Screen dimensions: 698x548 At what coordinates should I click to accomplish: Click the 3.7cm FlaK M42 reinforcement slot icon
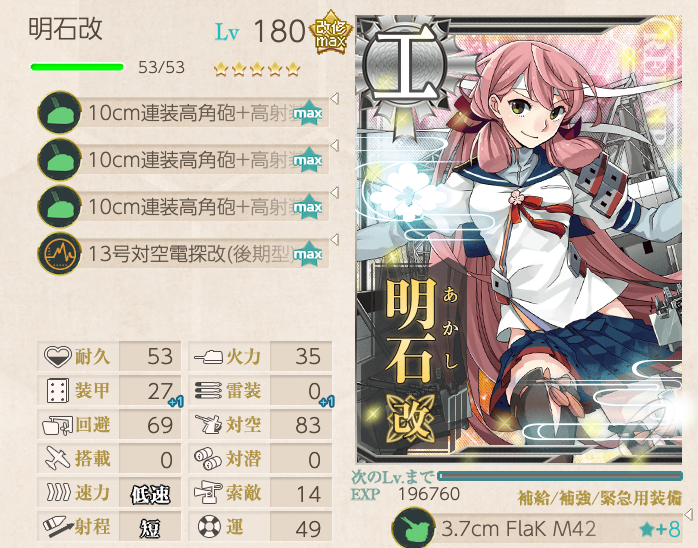pos(413,528)
